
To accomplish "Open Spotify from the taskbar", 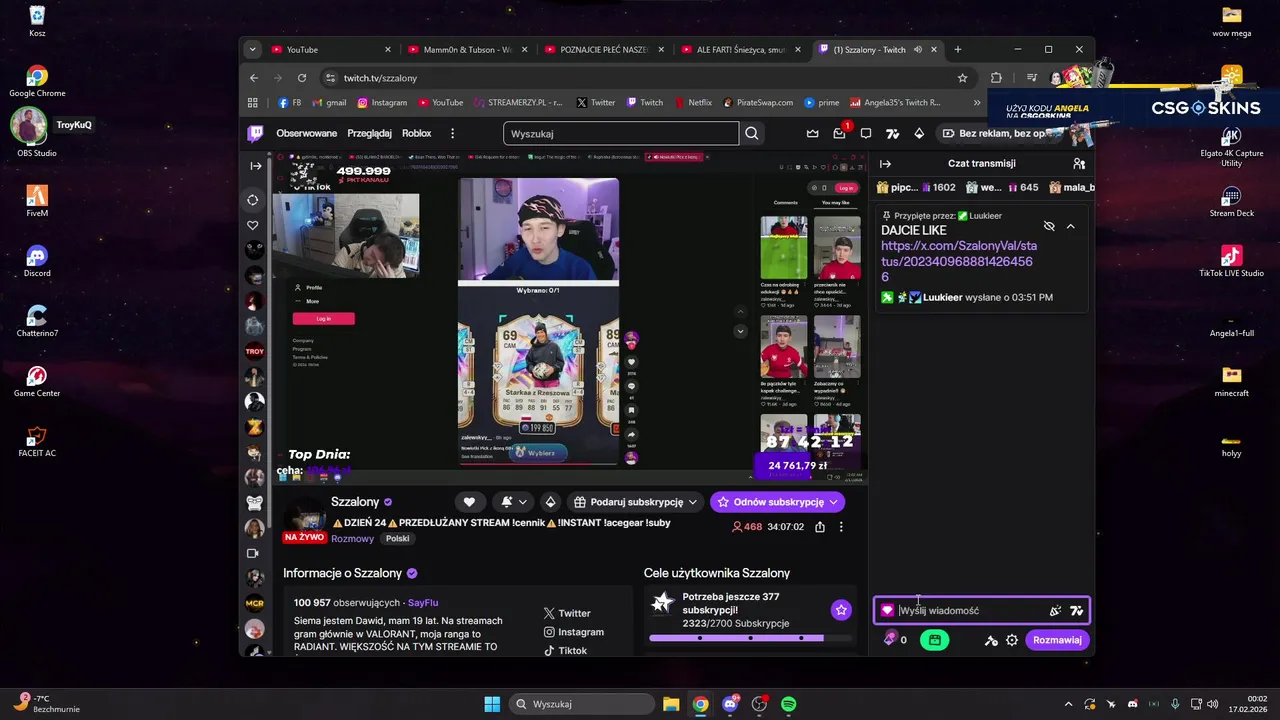I will [x=789, y=704].
